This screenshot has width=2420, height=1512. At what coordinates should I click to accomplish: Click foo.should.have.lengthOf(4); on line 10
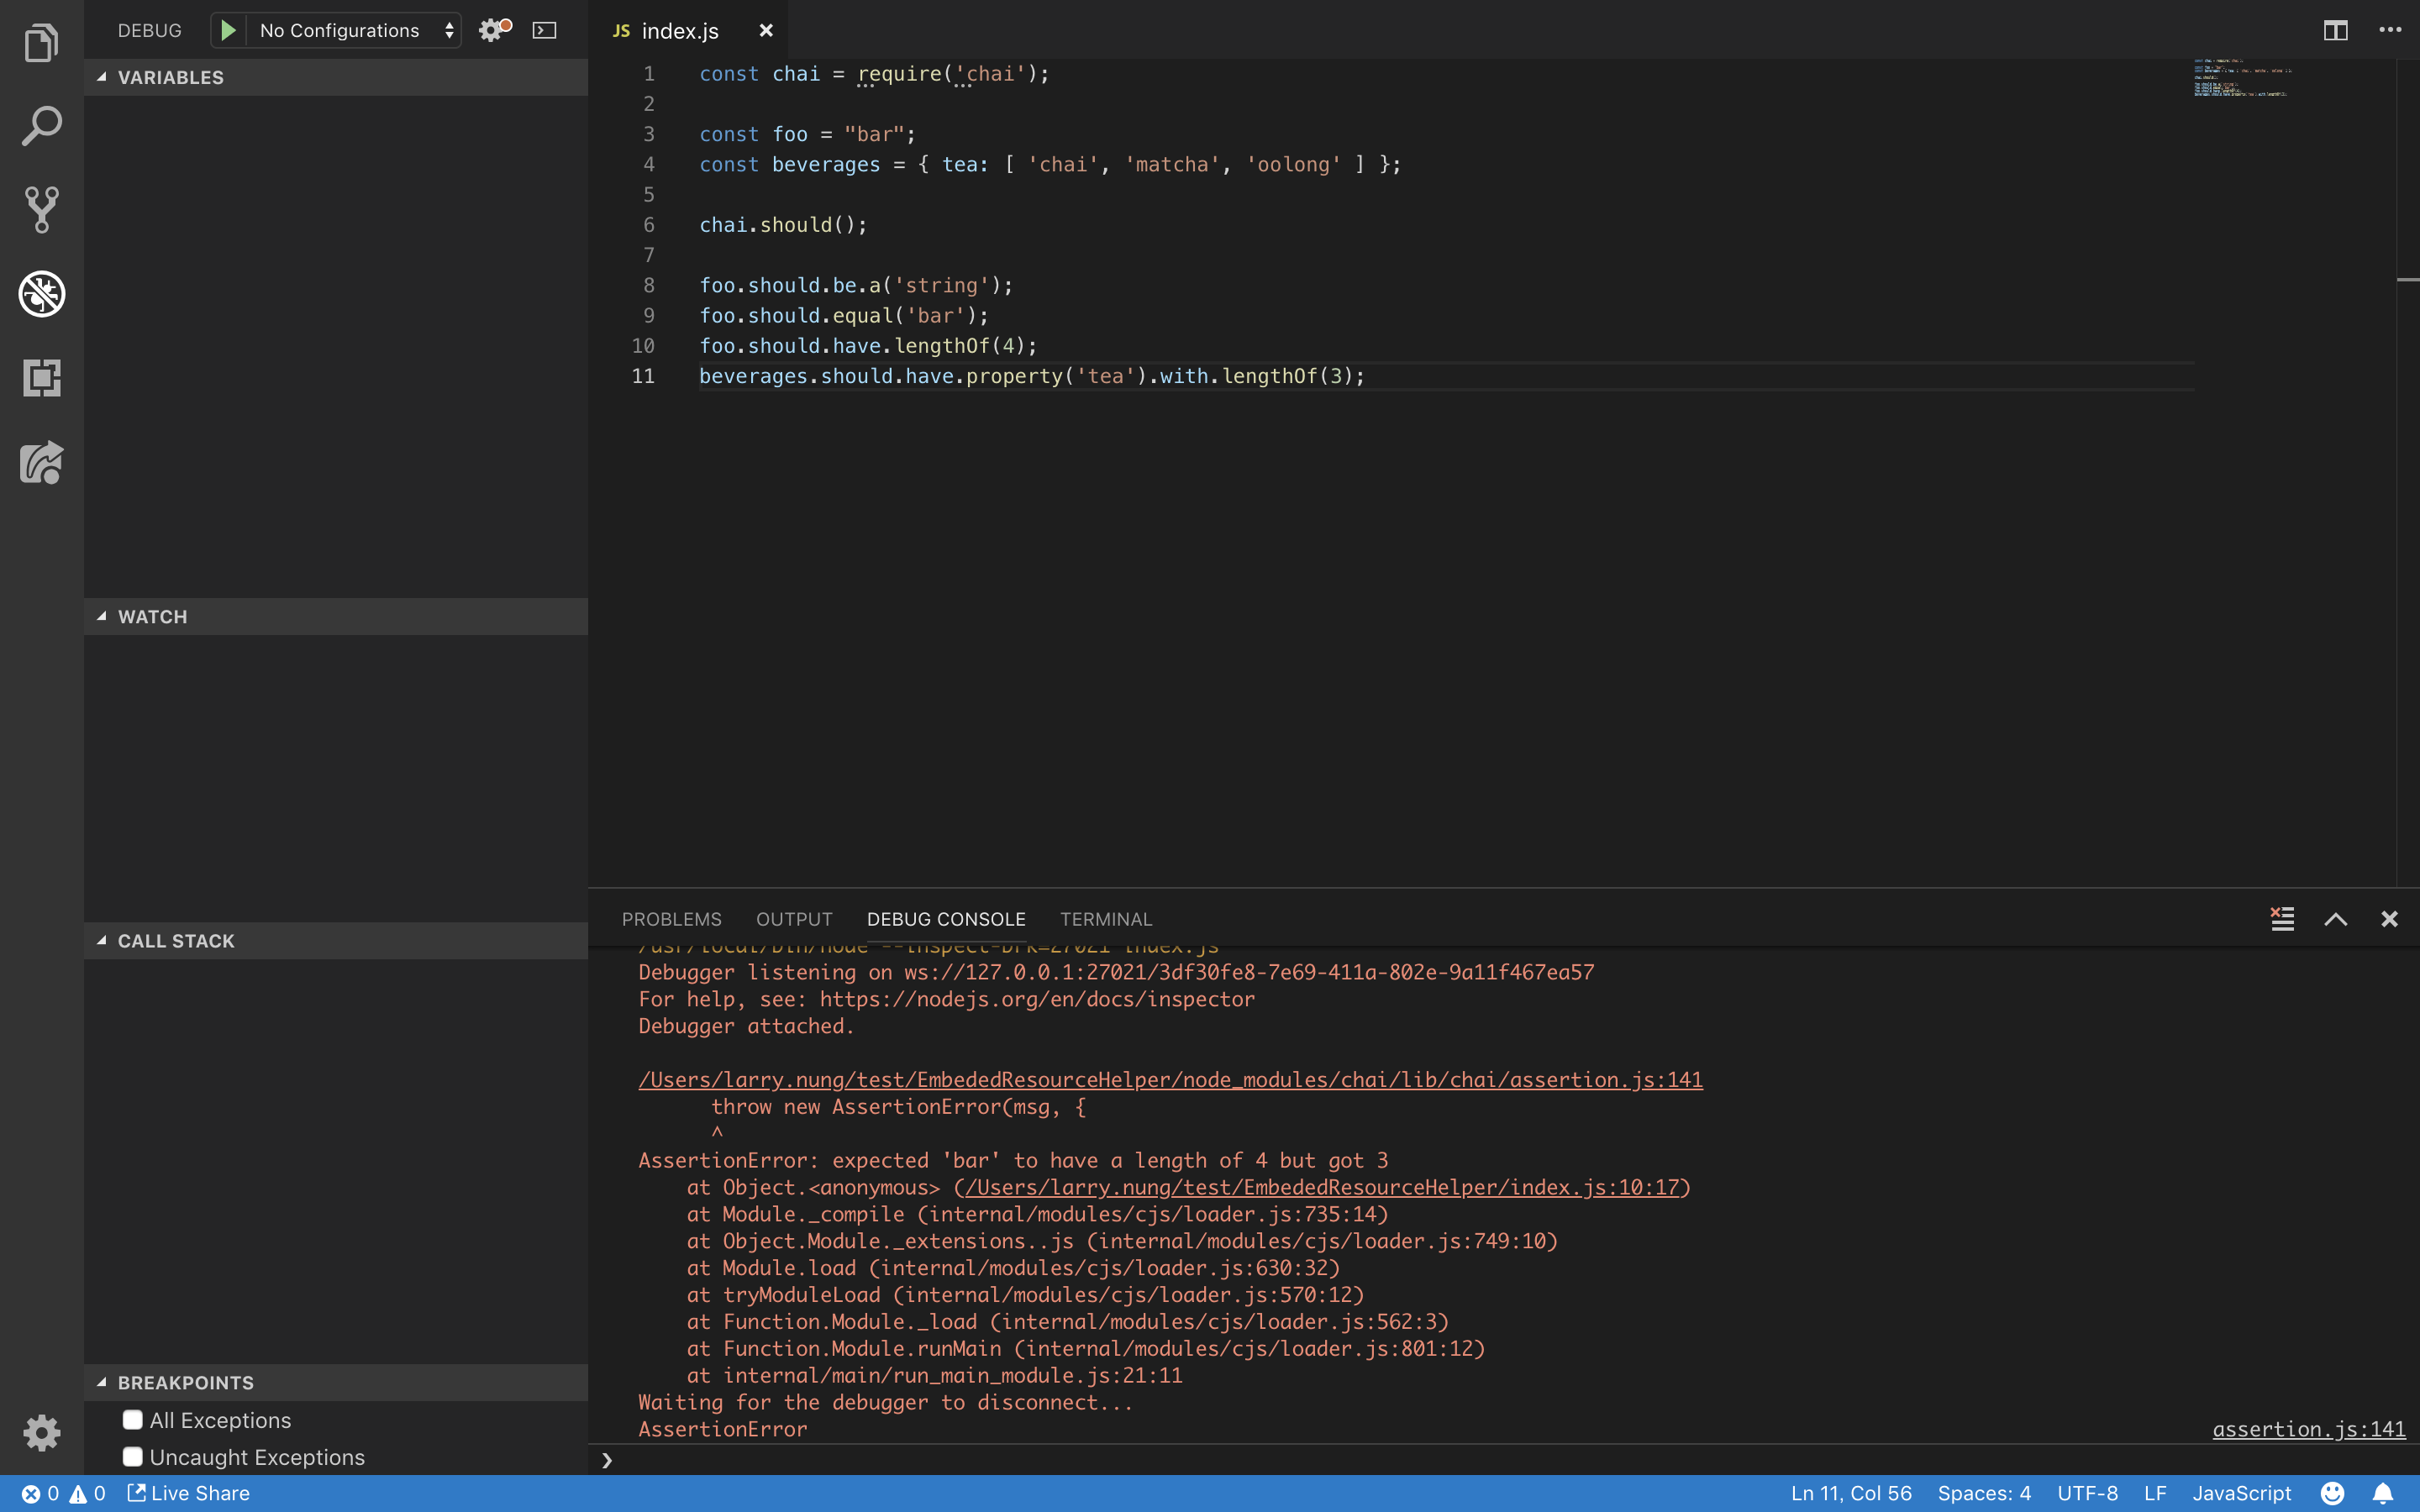pyautogui.click(x=868, y=346)
